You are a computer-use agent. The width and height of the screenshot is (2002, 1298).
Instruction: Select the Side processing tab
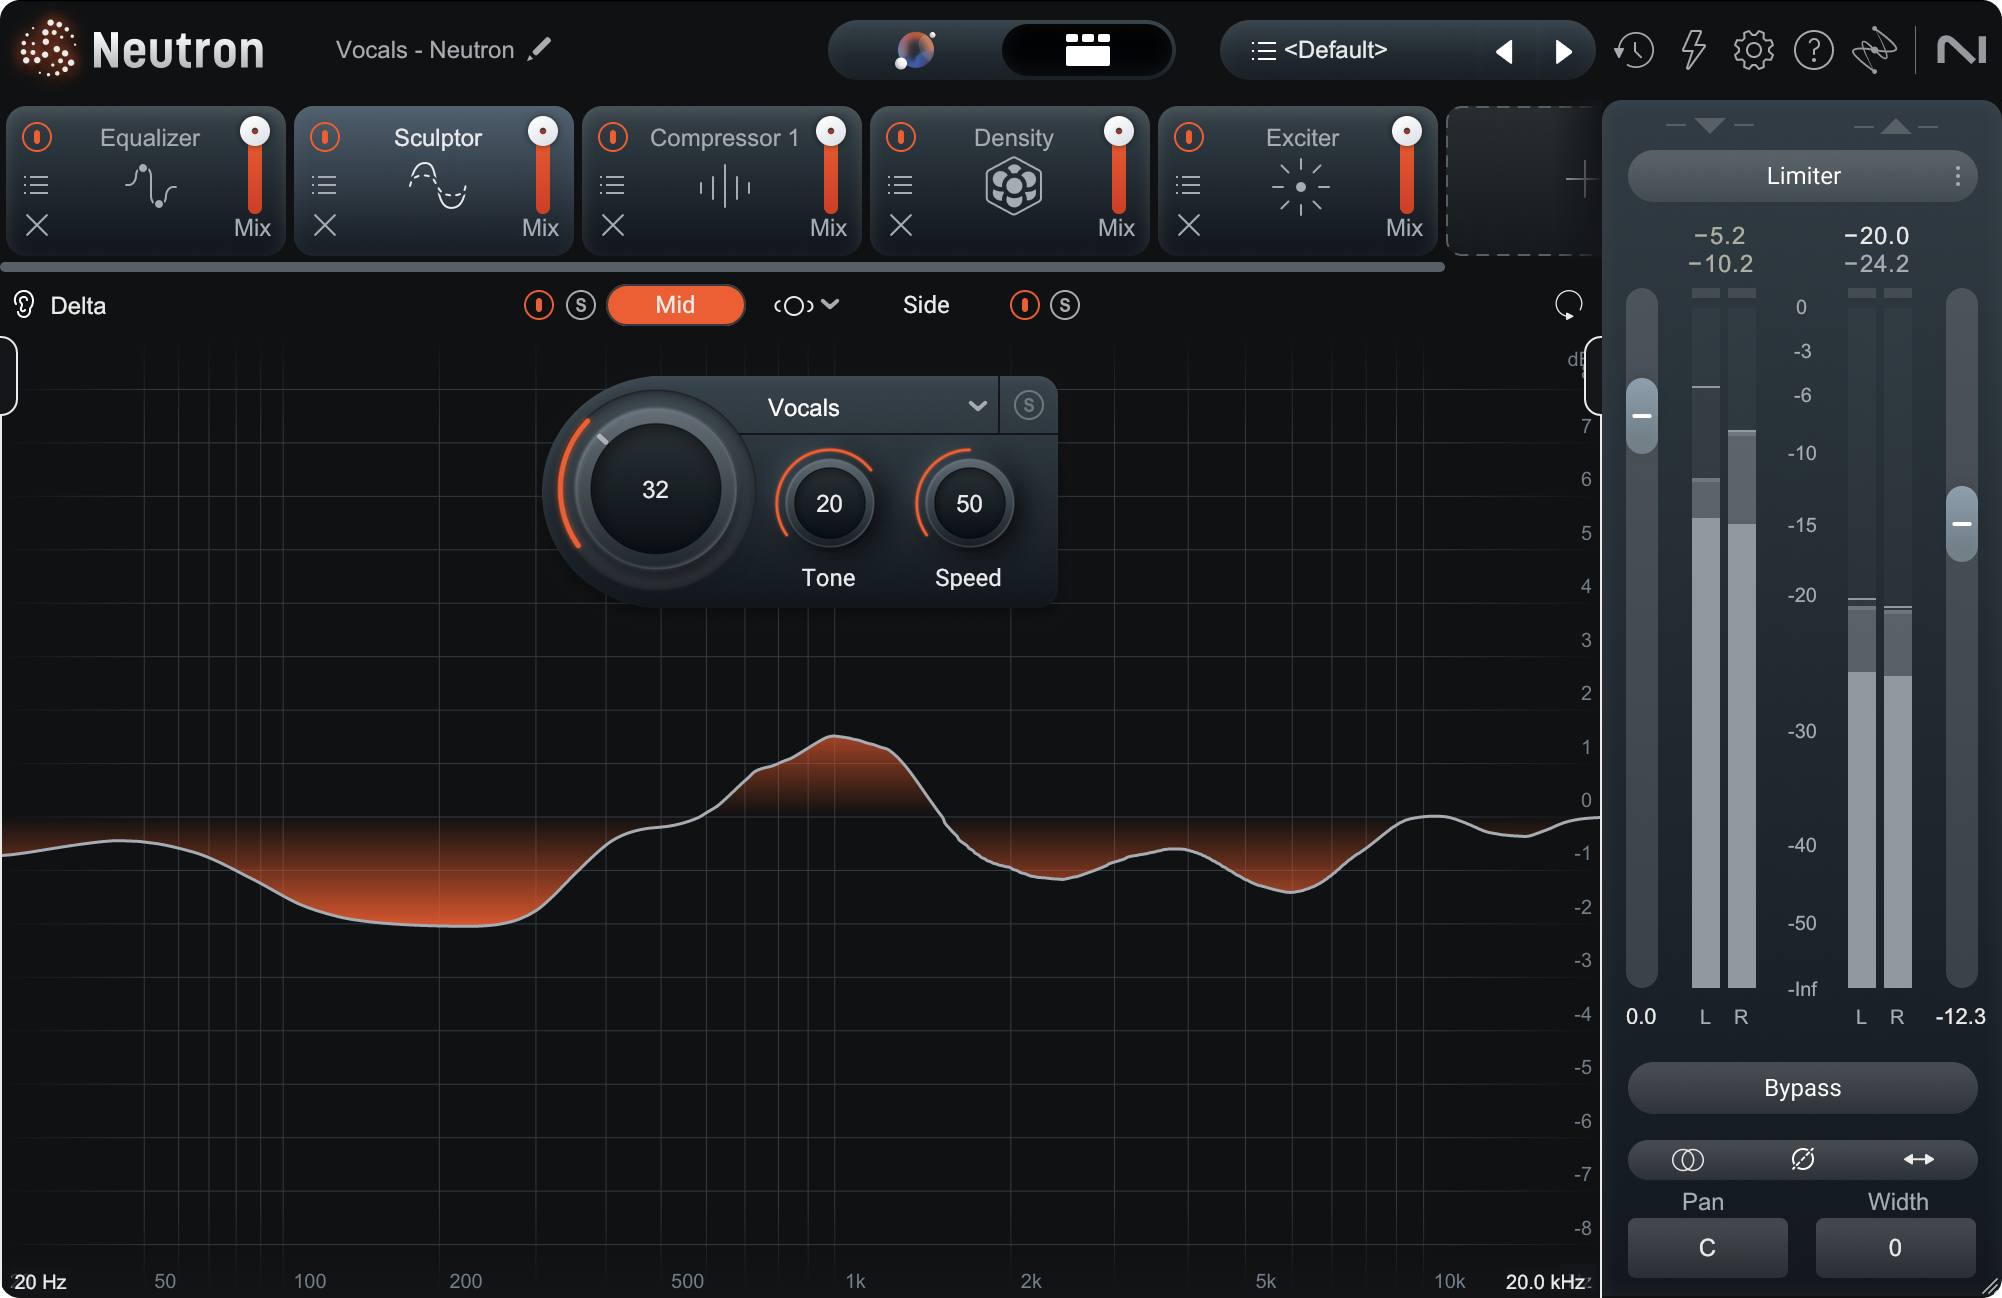click(926, 305)
